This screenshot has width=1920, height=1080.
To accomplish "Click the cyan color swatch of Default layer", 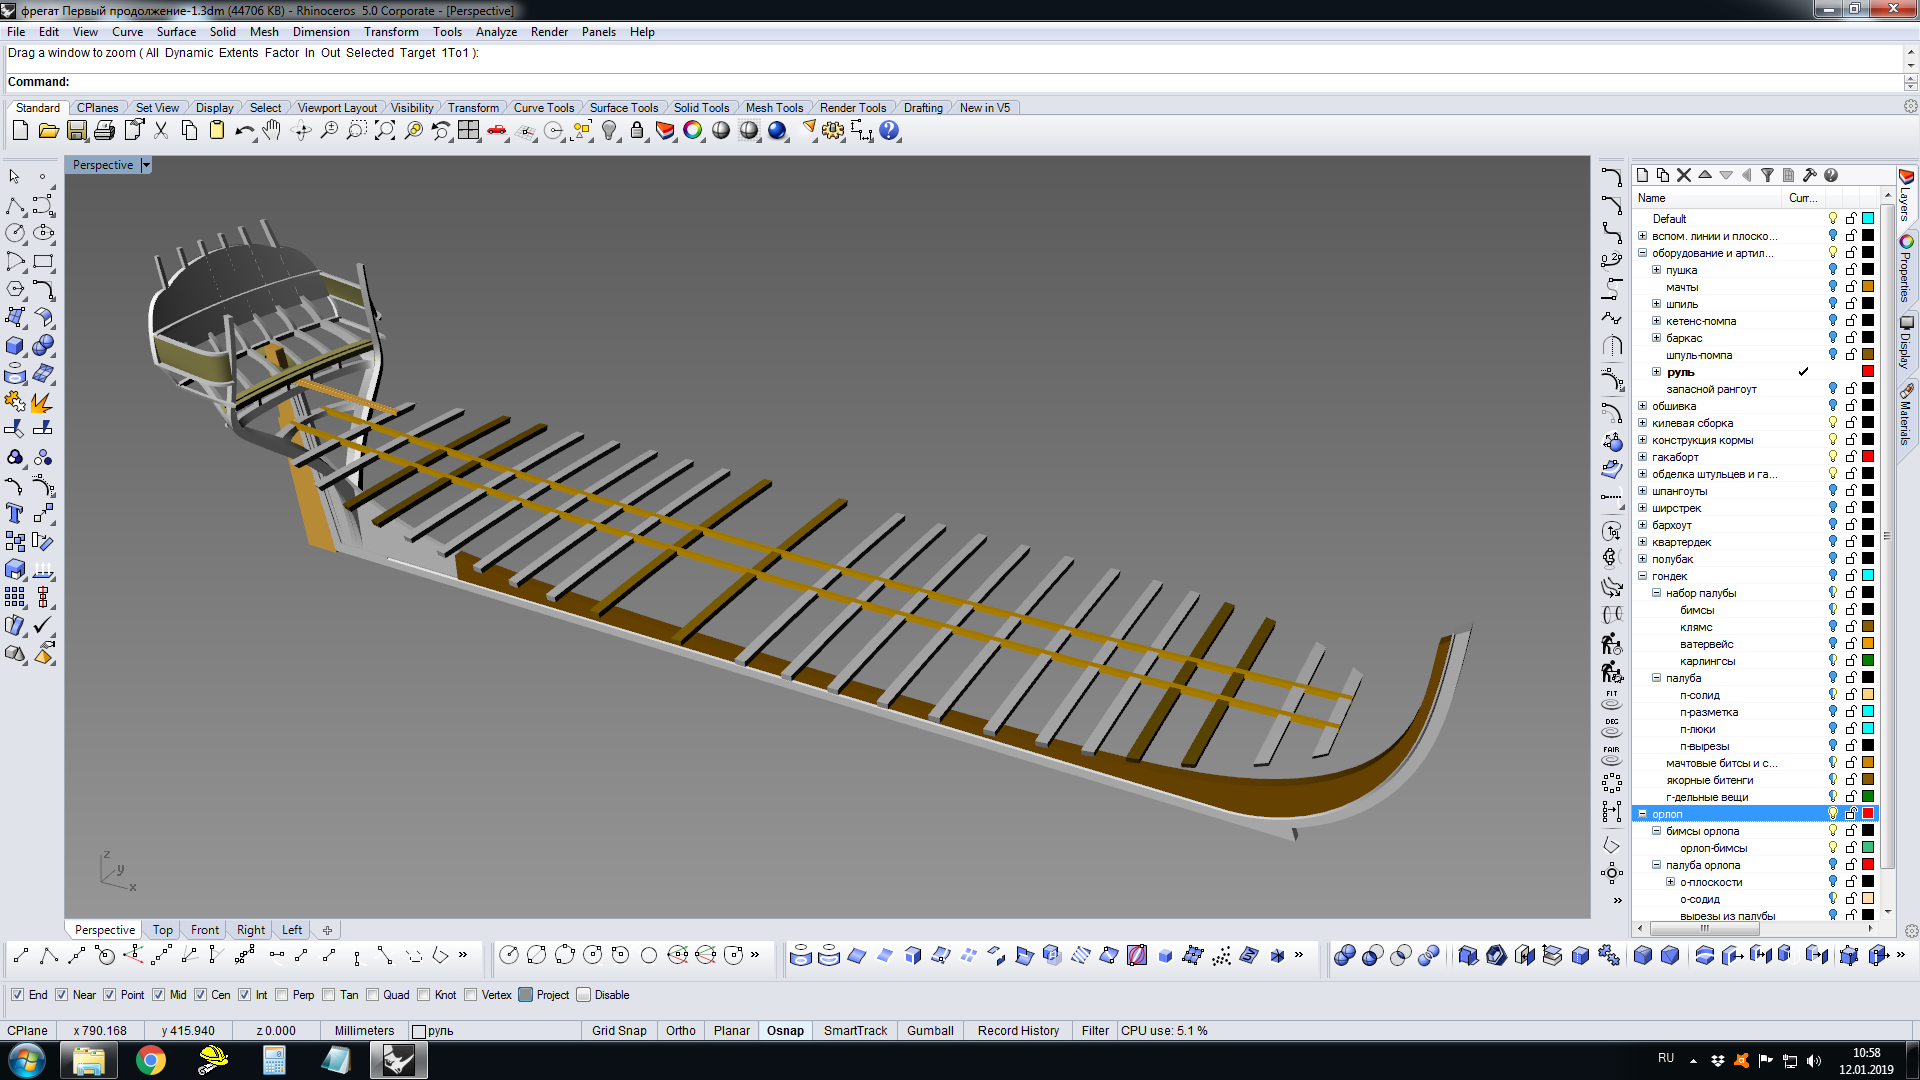I will tap(1868, 218).
